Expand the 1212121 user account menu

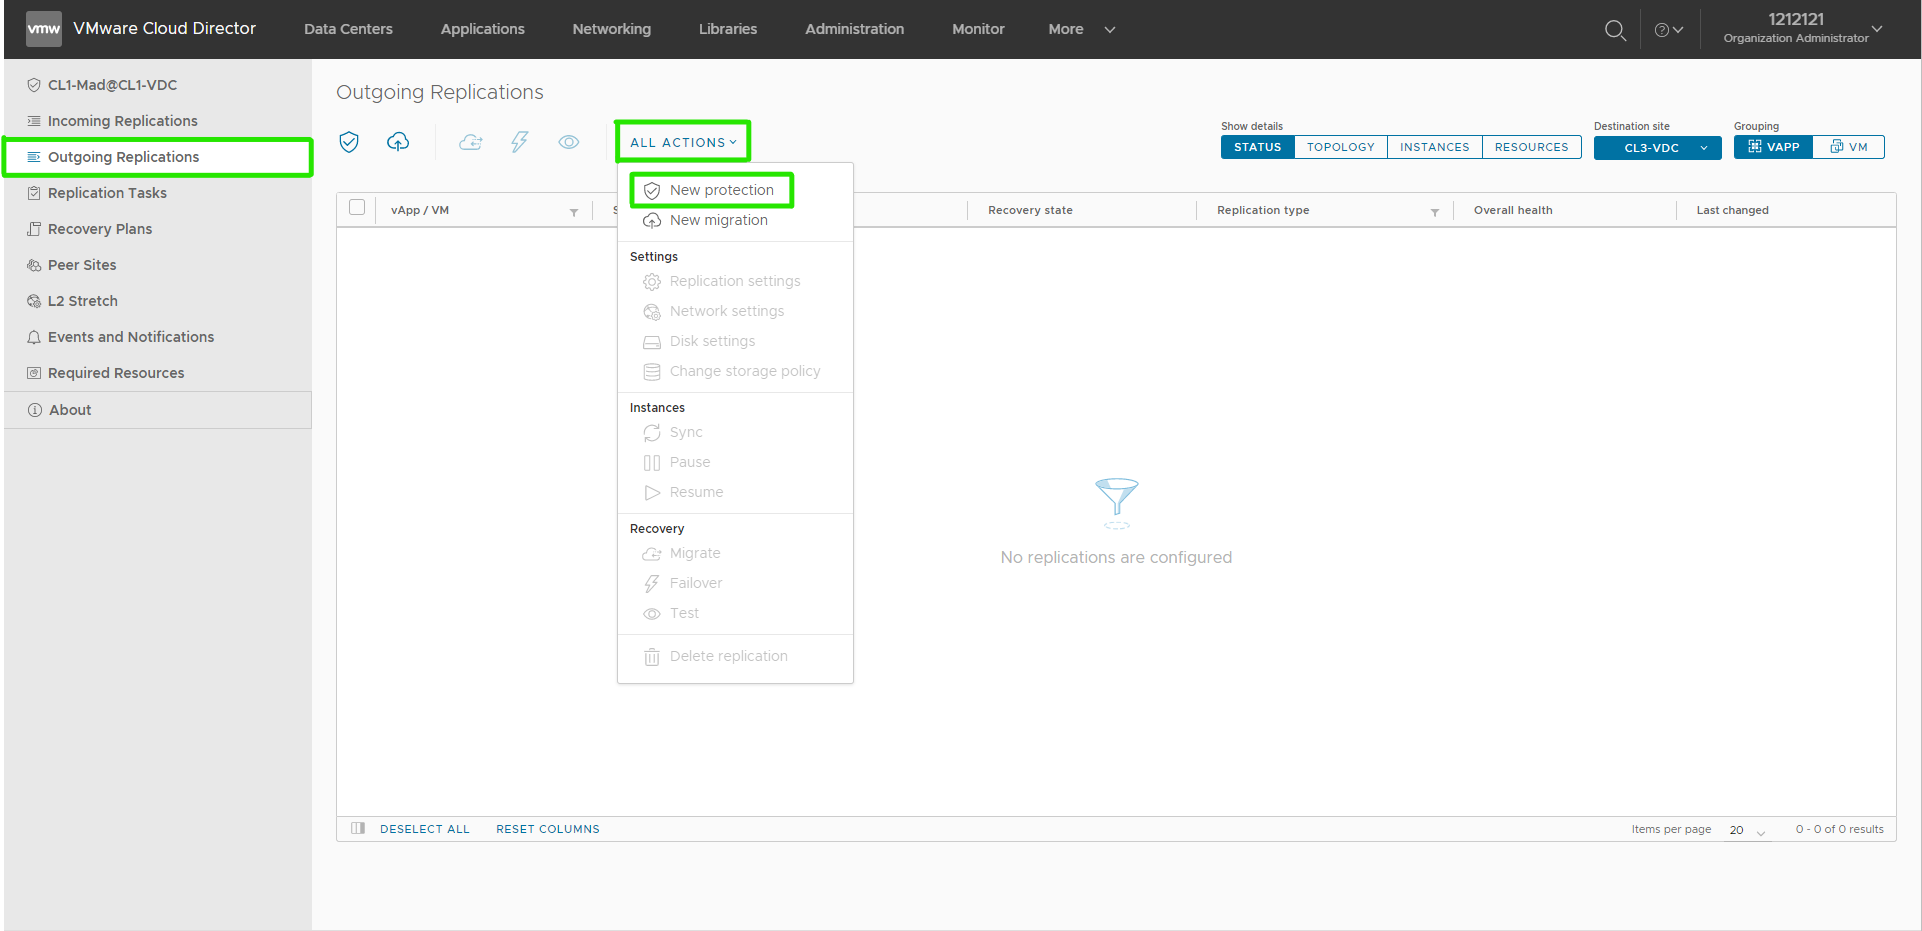coord(1803,28)
